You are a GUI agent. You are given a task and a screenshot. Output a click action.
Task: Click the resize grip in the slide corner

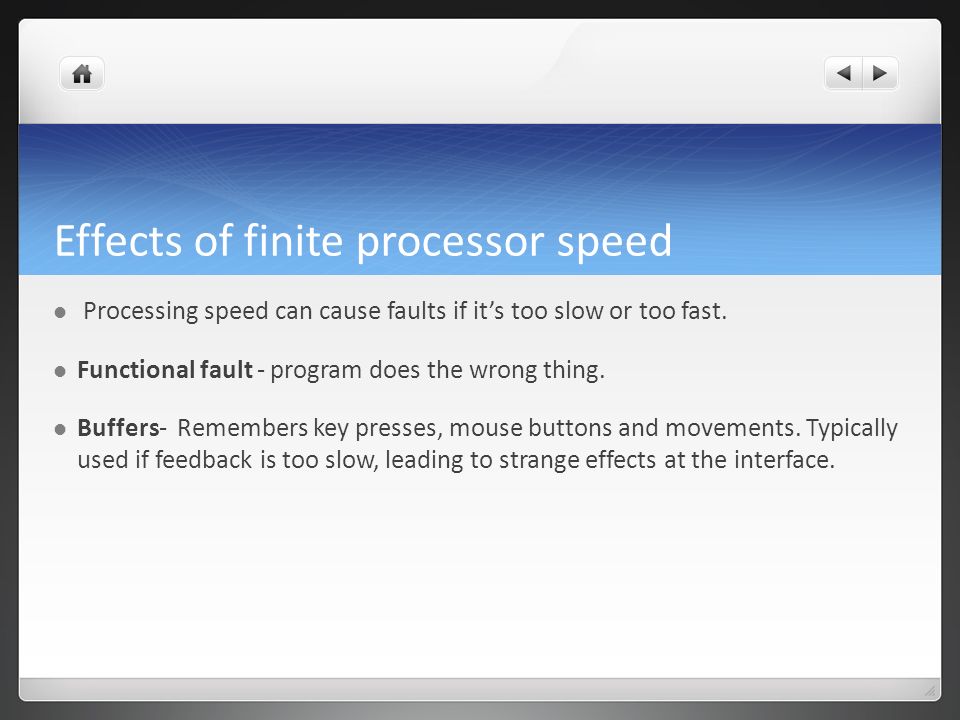point(930,691)
